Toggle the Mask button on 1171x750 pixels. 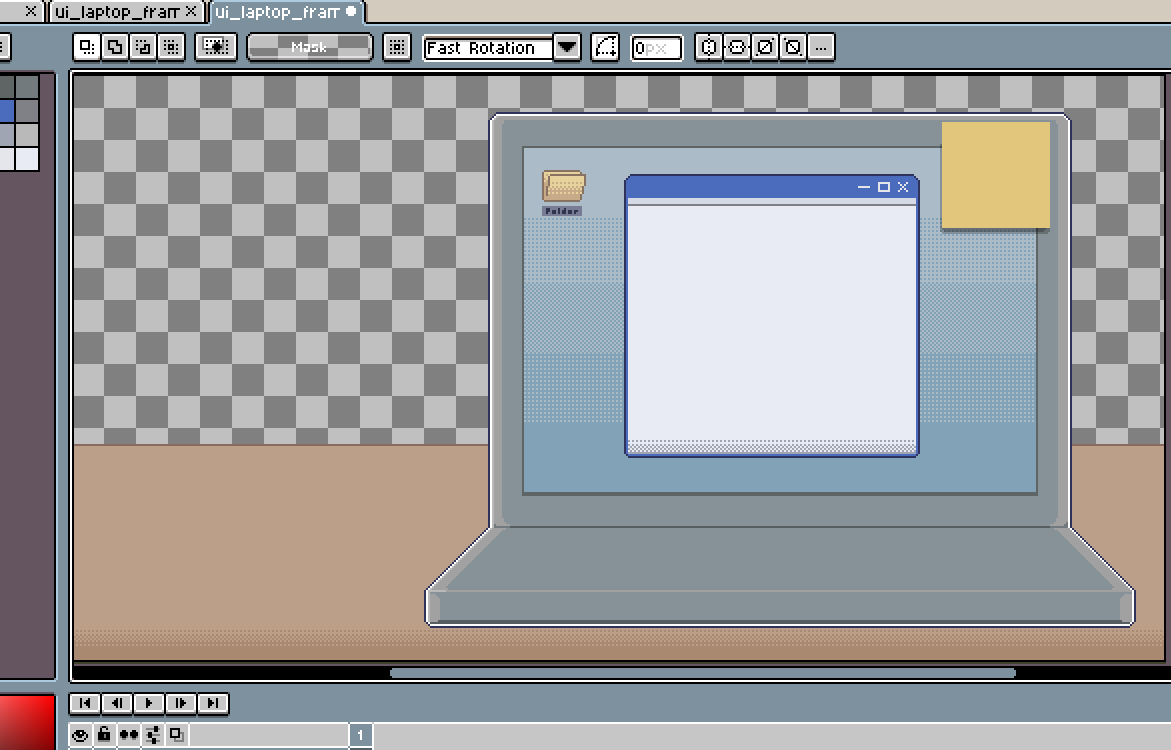(309, 47)
